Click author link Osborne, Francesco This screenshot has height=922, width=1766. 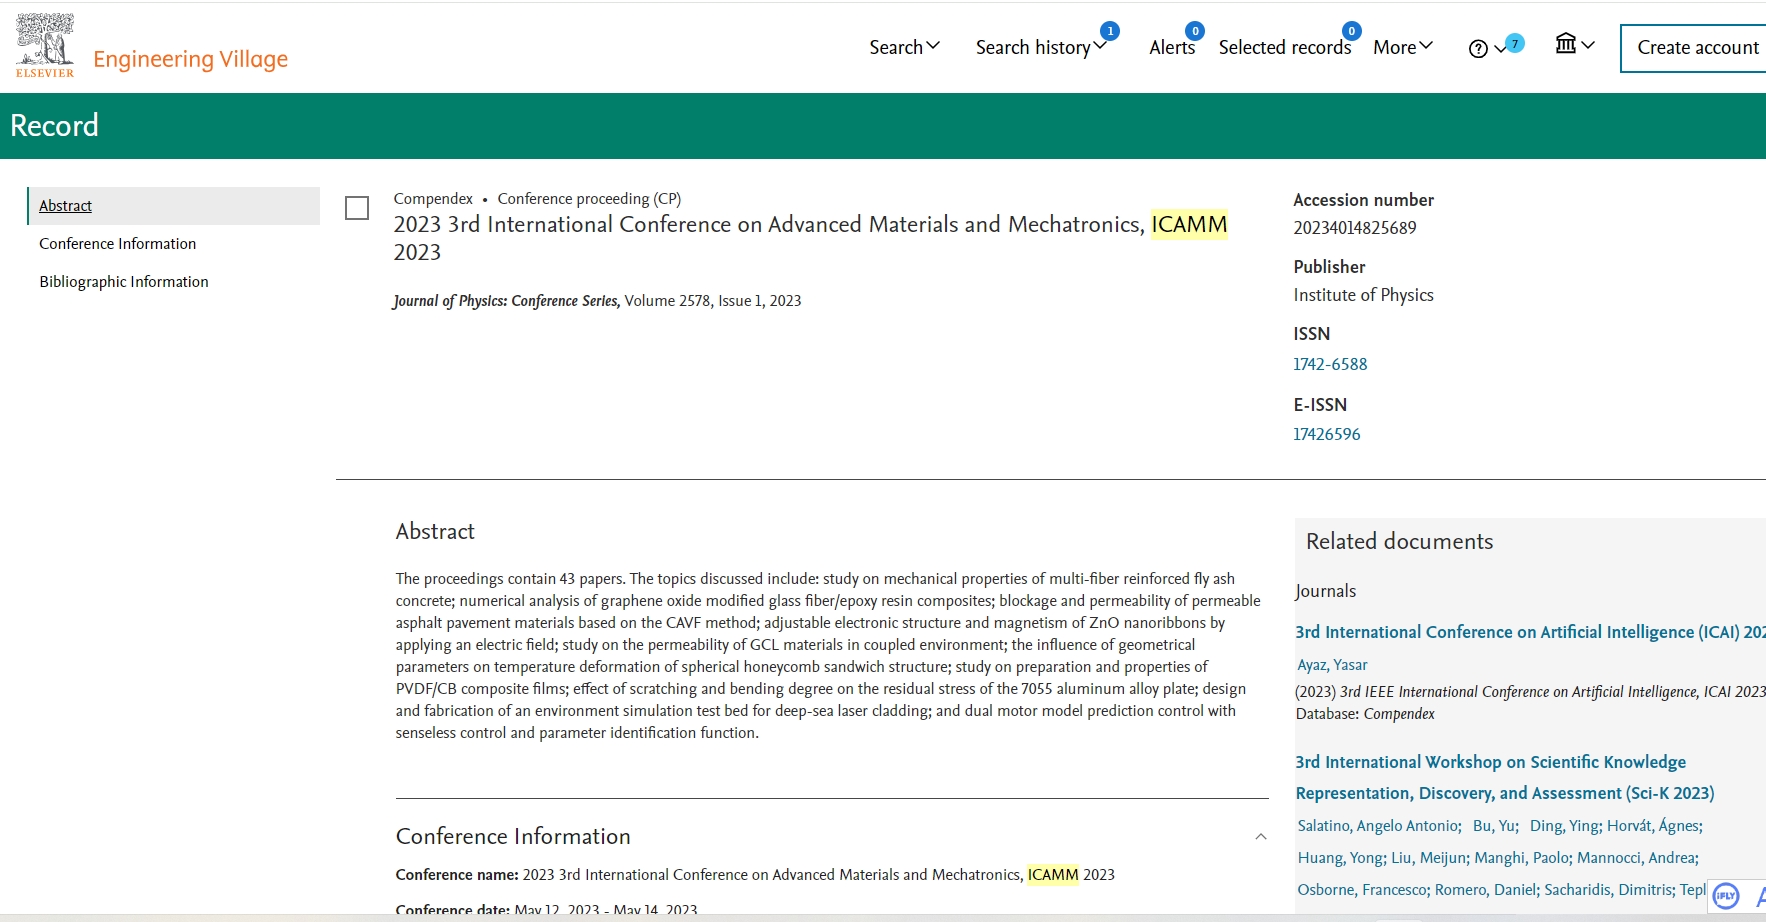click(x=1364, y=890)
